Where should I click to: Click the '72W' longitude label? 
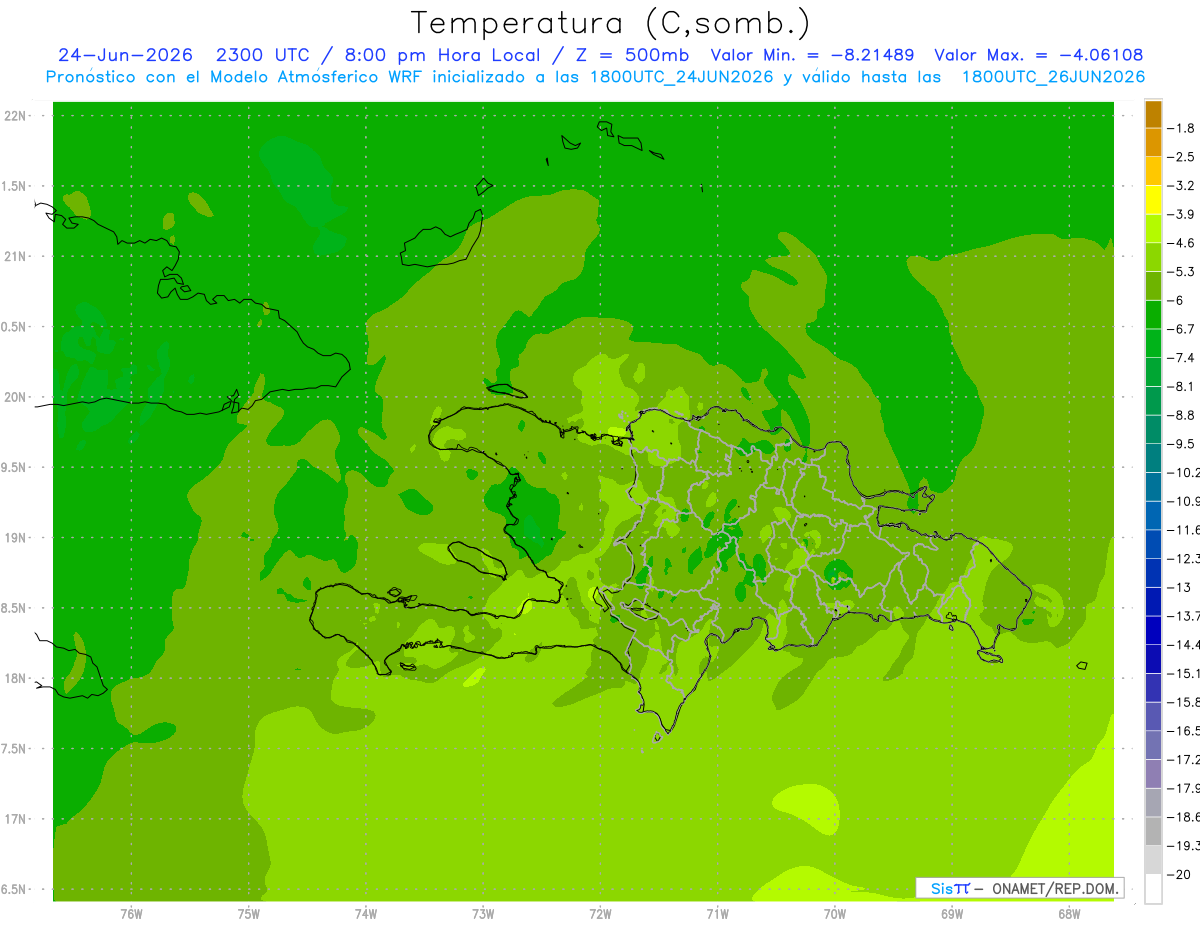[600, 914]
